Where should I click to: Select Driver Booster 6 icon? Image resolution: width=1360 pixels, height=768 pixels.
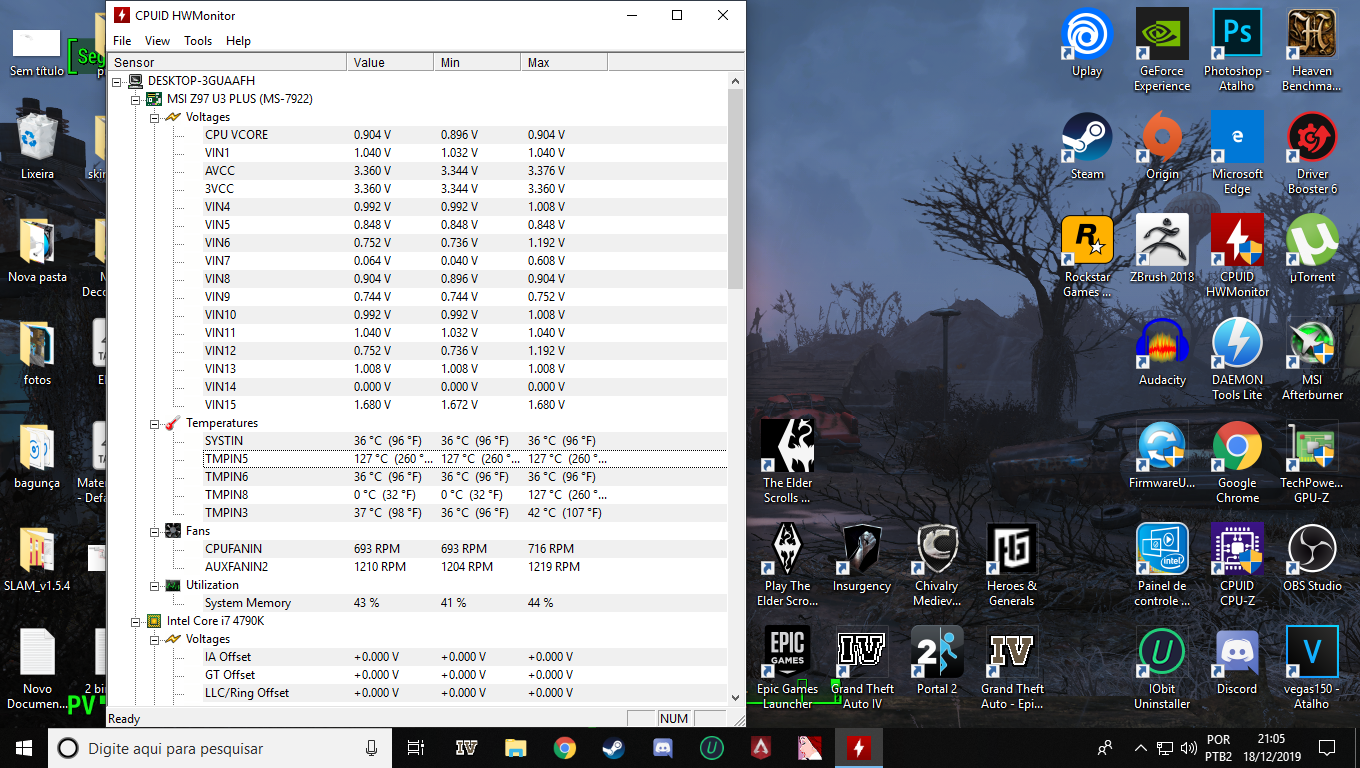tap(1312, 153)
